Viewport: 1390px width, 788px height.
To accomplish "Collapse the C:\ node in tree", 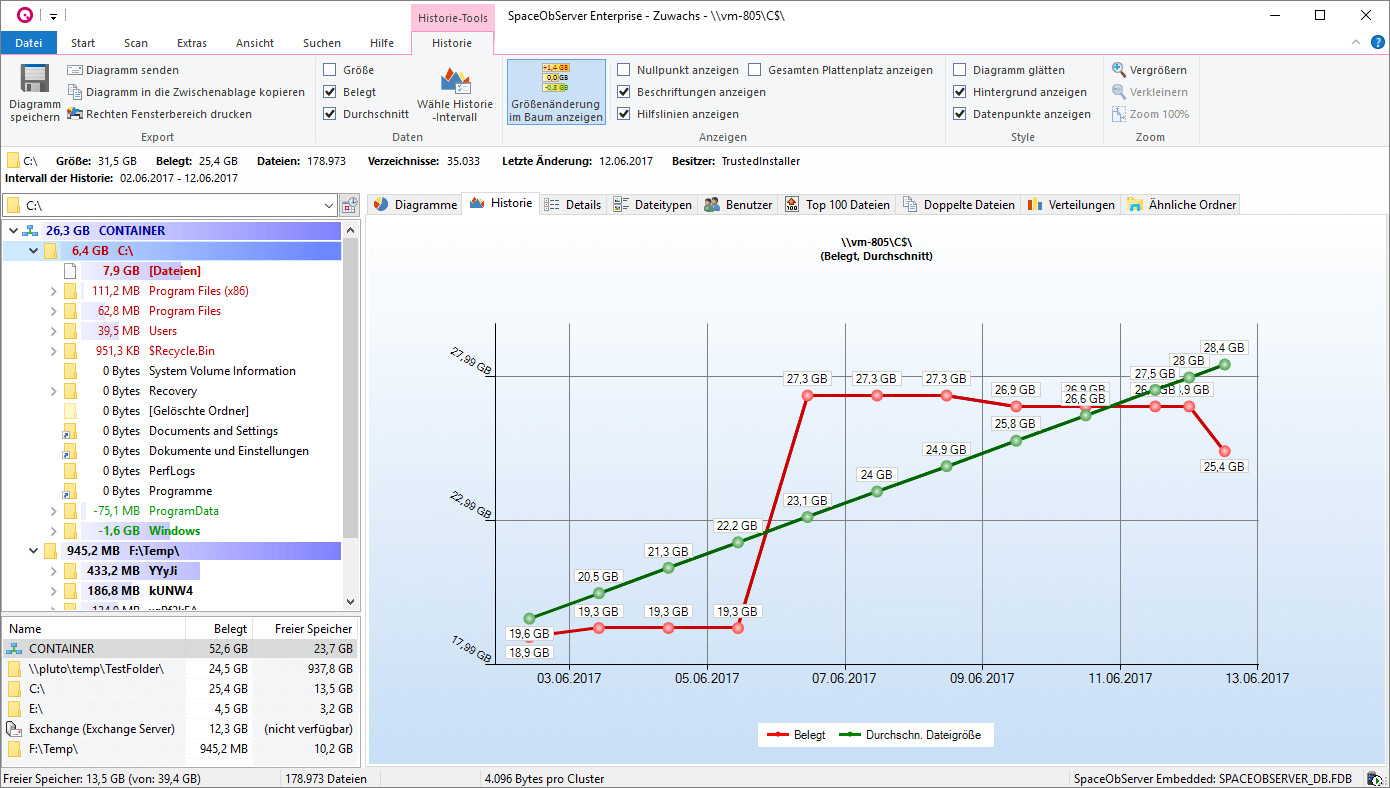I will tap(34, 251).
